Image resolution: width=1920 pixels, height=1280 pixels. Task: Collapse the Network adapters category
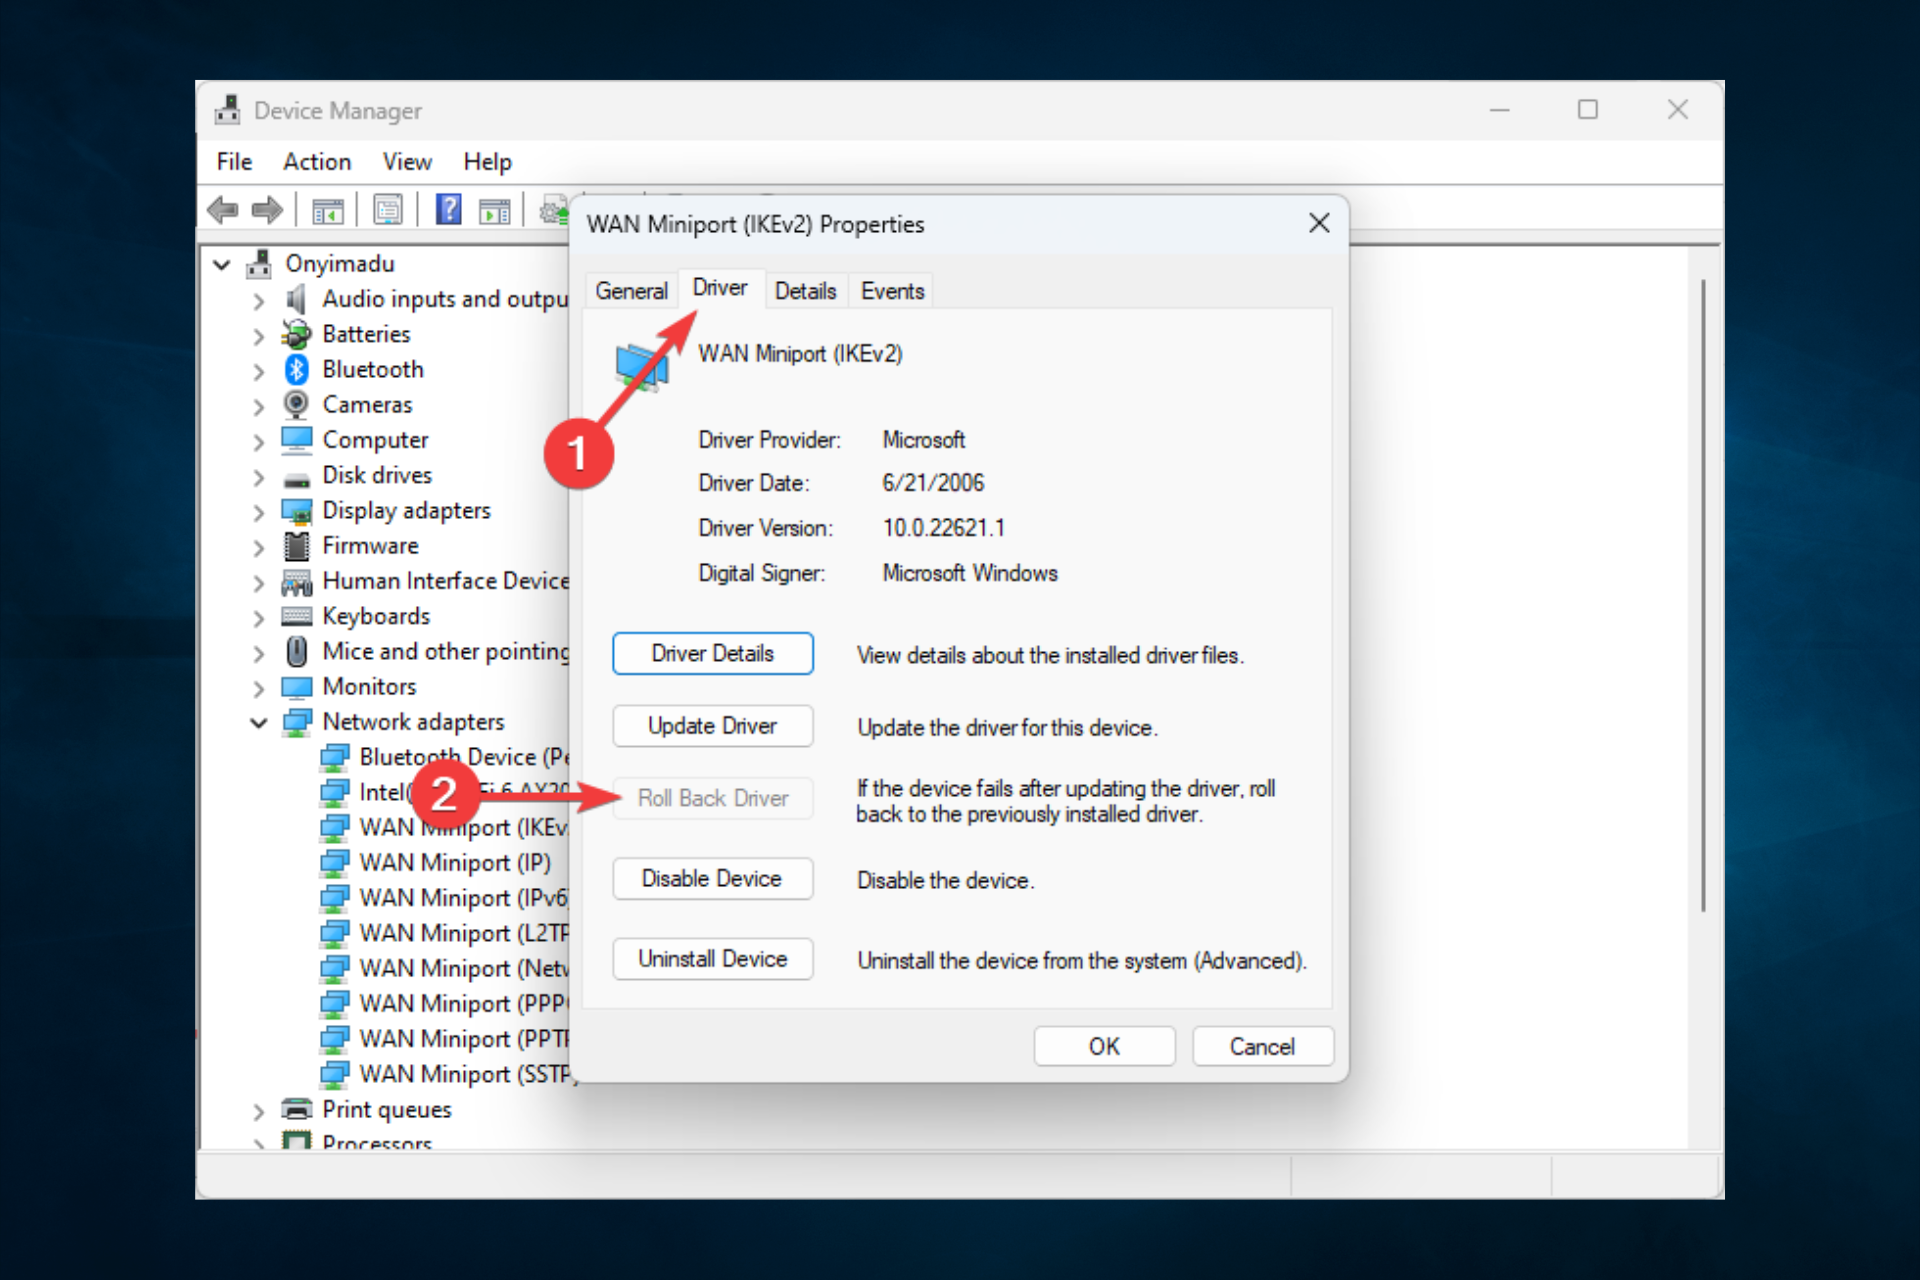click(259, 722)
